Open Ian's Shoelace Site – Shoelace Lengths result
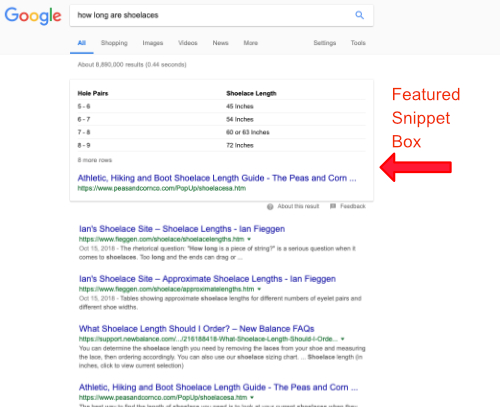The image size is (500, 407). [182, 229]
